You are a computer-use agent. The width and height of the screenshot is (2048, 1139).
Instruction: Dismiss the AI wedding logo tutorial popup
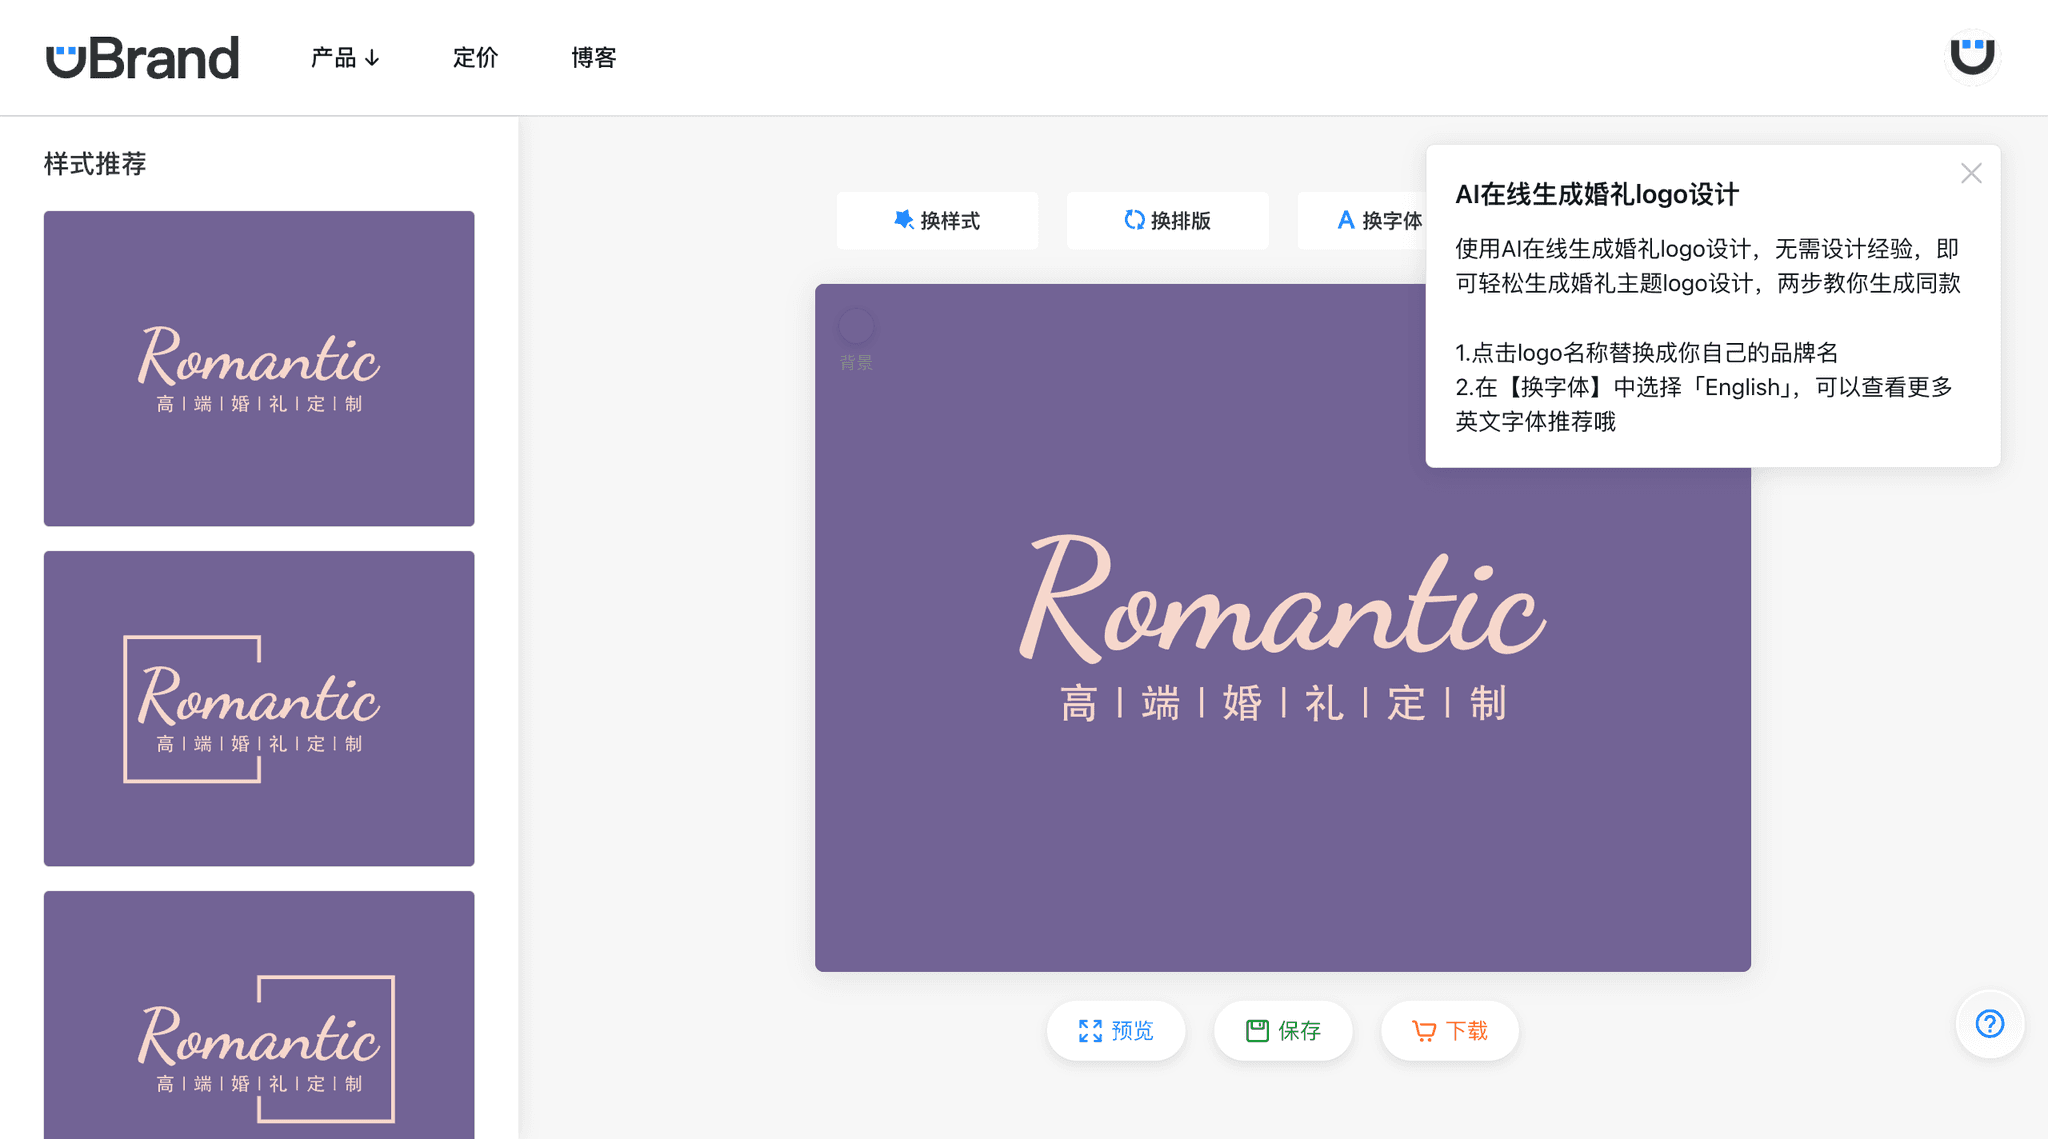coord(1969,173)
